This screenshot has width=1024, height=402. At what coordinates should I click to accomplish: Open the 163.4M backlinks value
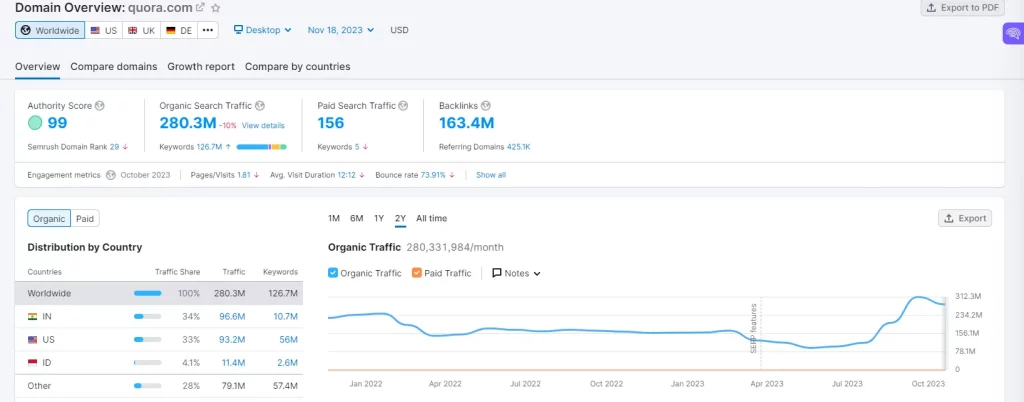[x=466, y=123]
